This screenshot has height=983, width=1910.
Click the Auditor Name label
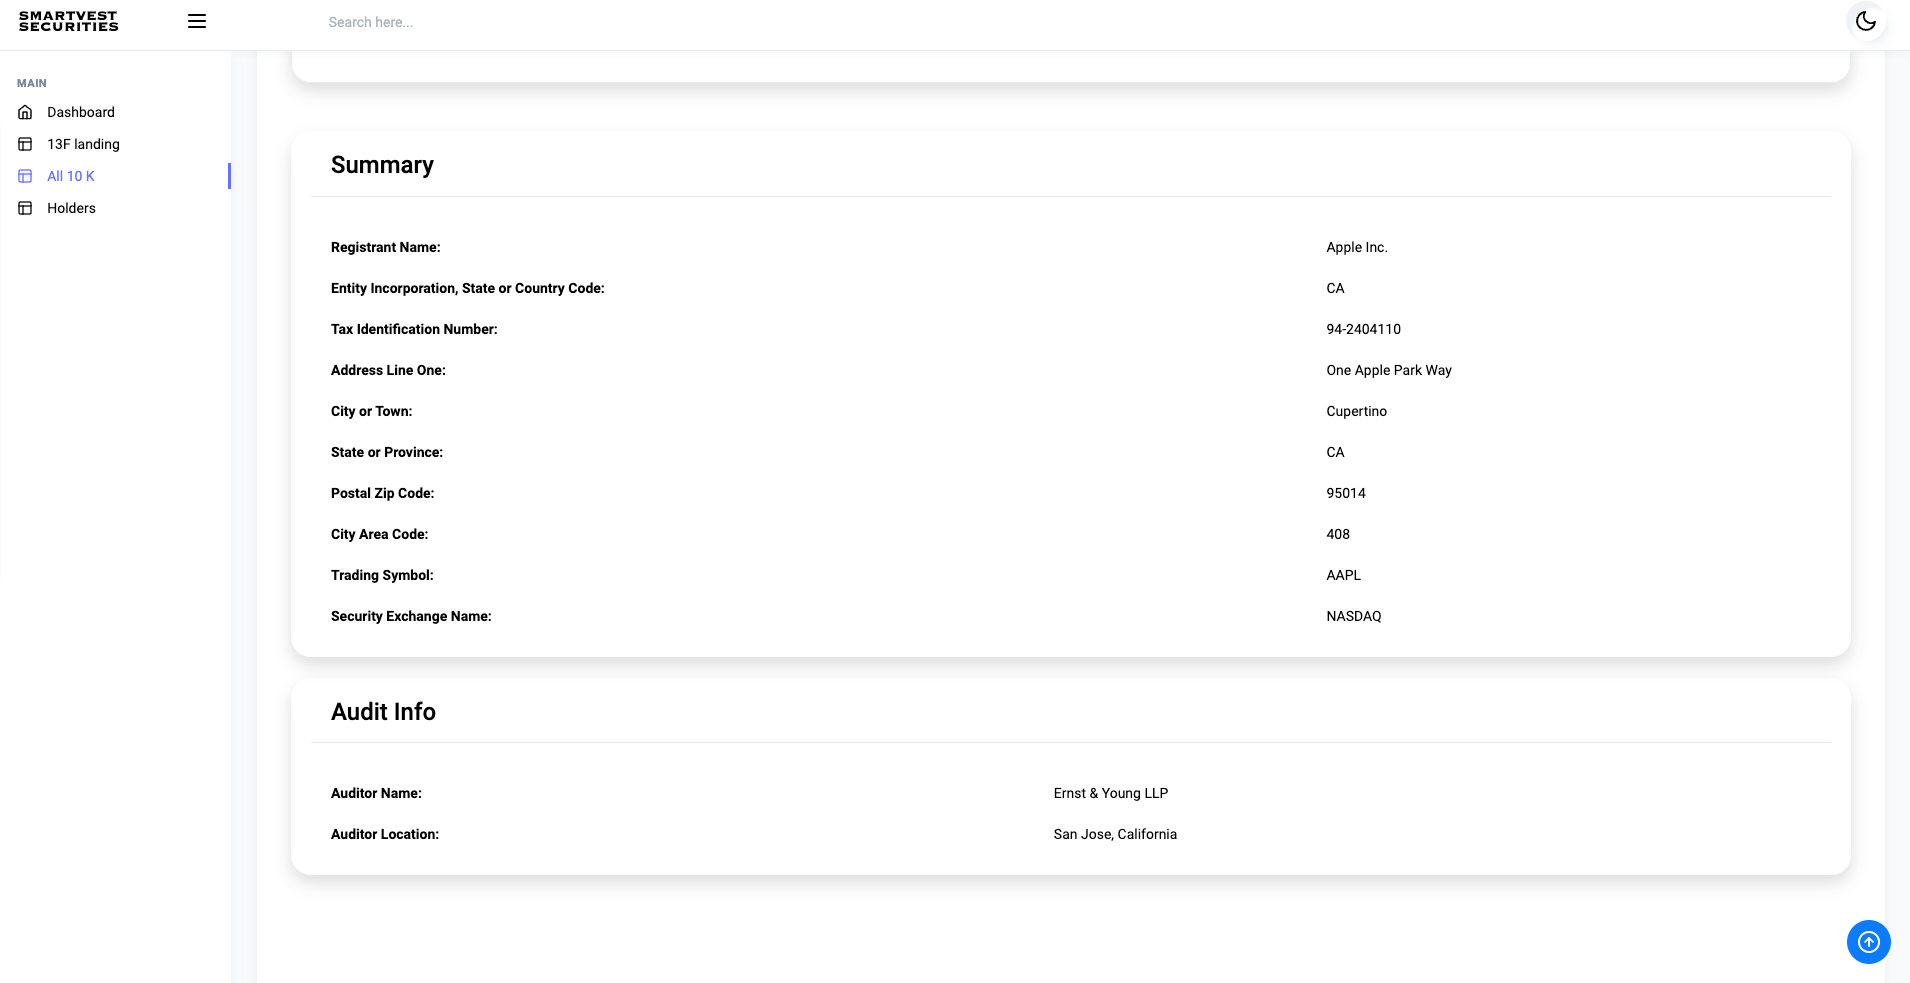376,793
